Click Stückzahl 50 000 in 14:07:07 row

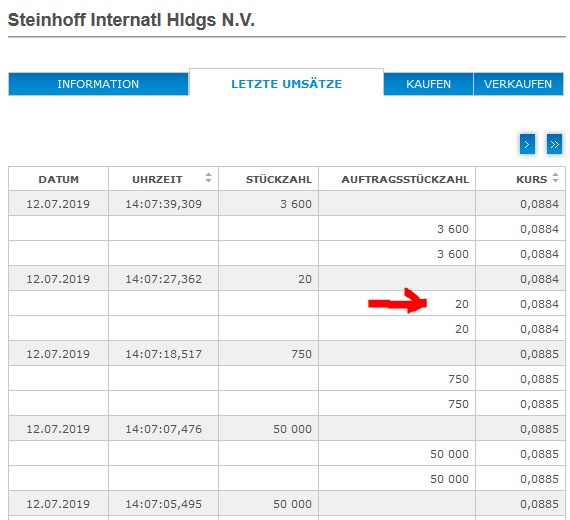(293, 429)
